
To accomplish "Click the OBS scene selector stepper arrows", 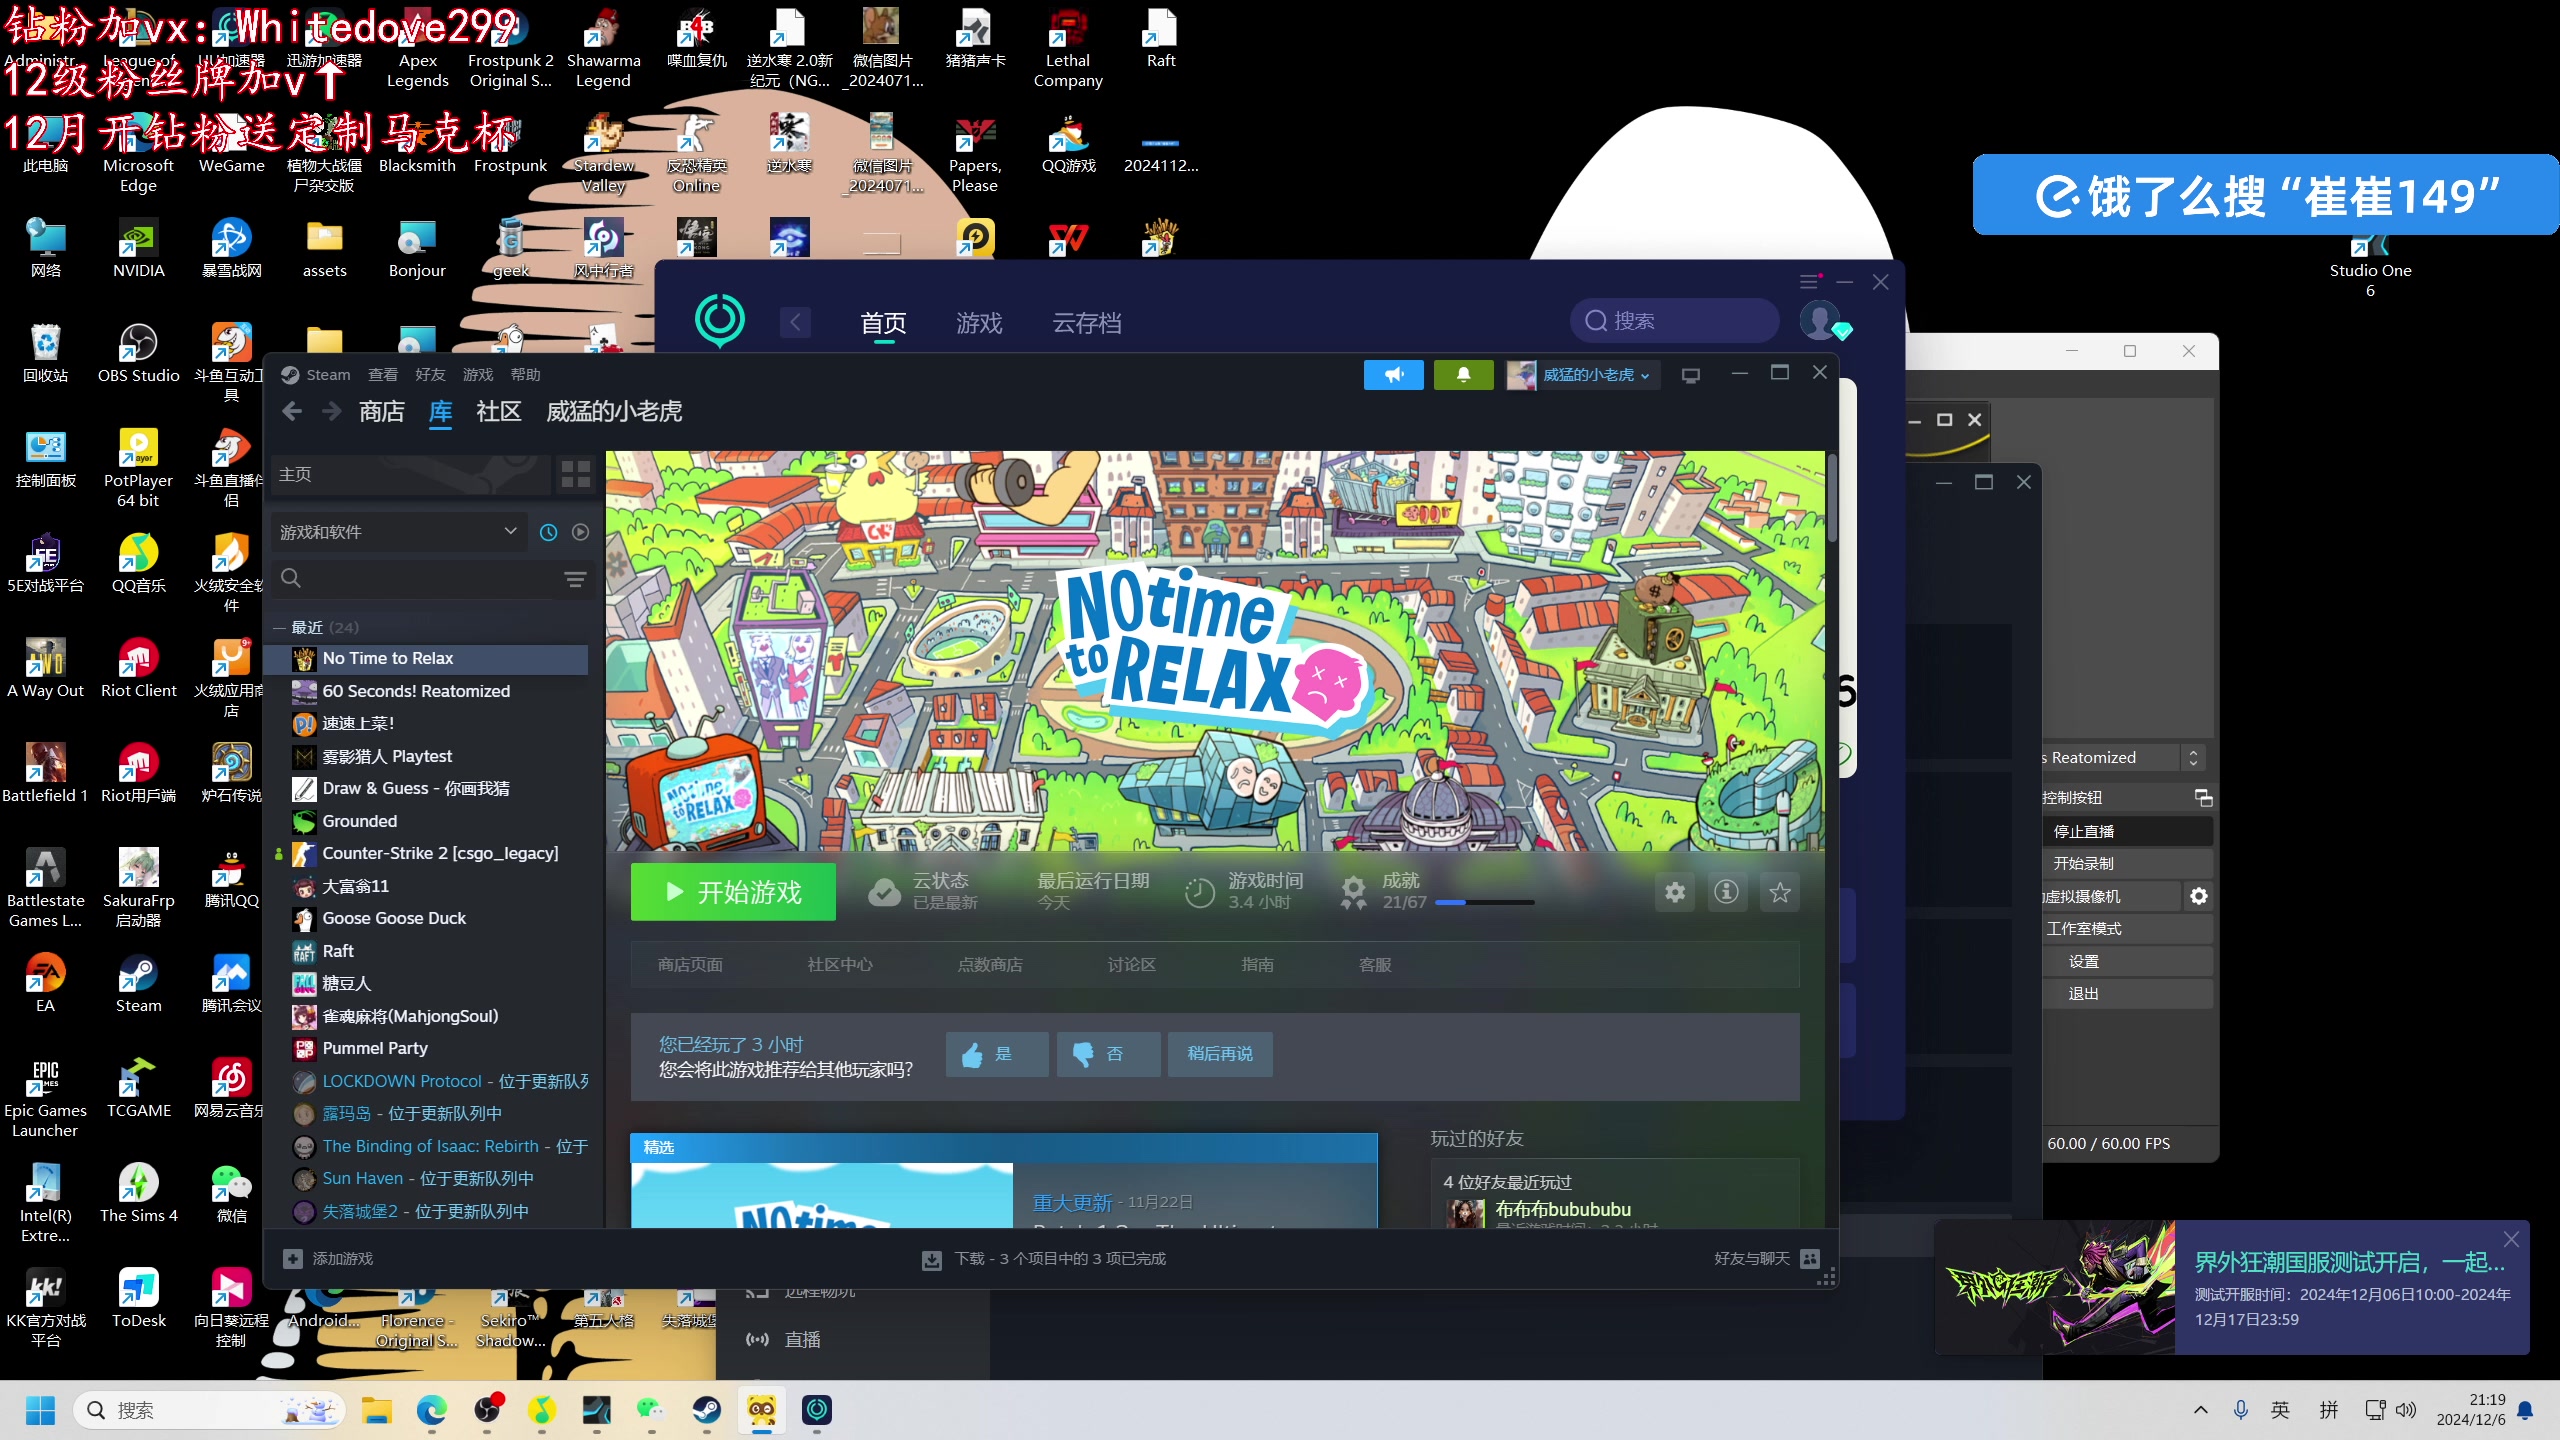I will click(x=2193, y=757).
